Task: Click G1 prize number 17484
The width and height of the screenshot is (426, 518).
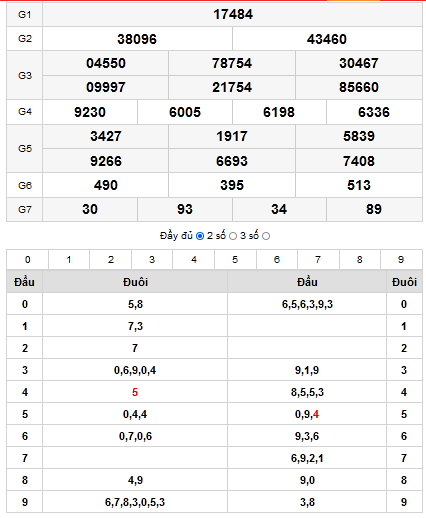Action: (233, 14)
